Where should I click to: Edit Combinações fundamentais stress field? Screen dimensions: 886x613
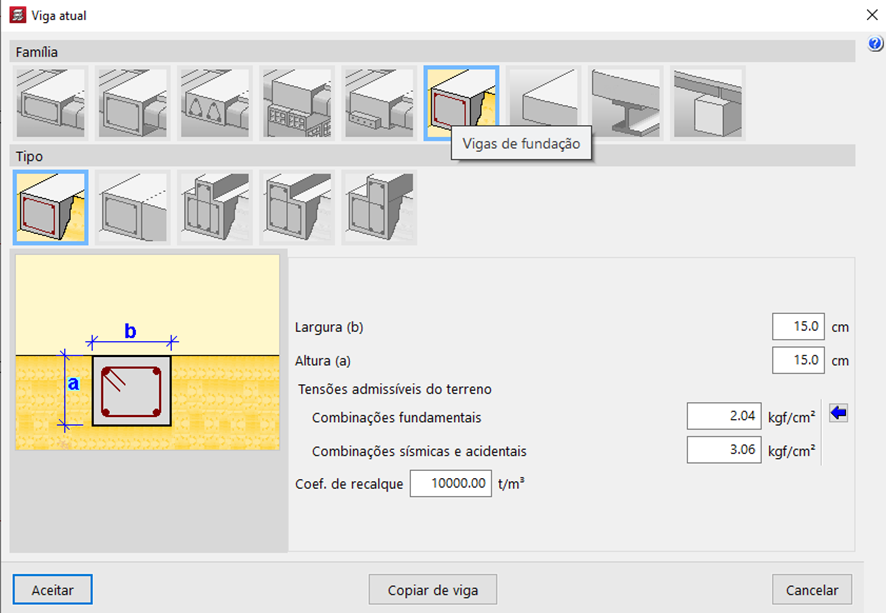[x=724, y=416]
